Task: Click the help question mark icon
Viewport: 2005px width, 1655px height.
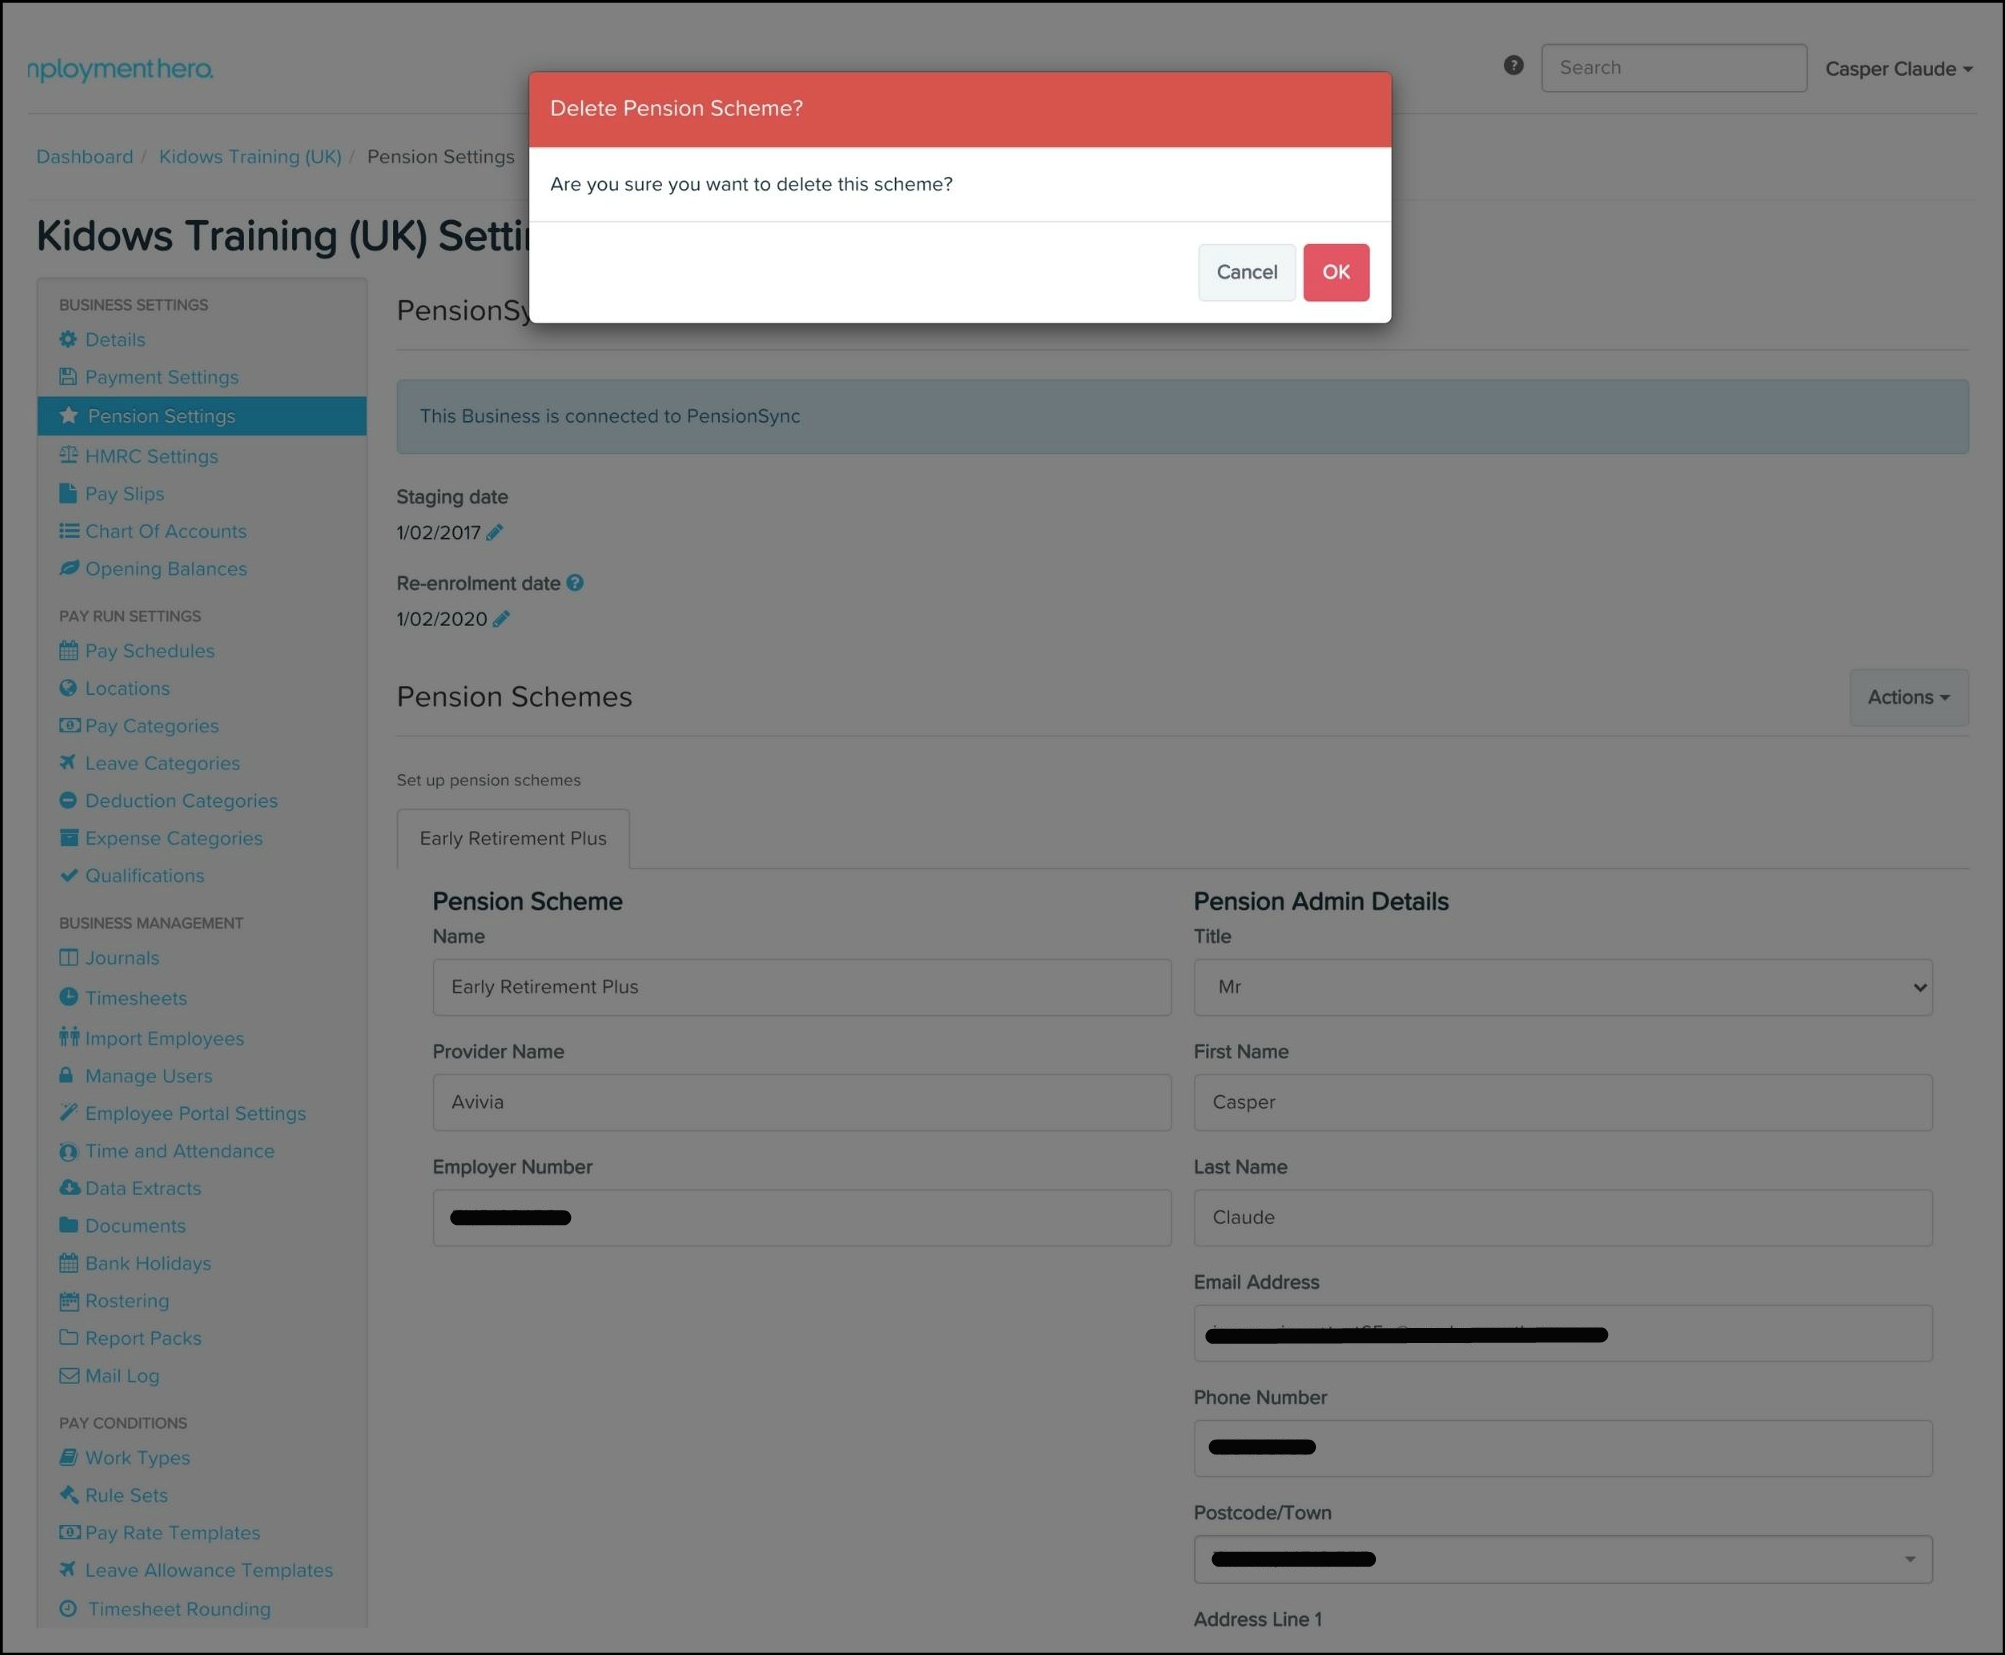Action: tap(1513, 66)
